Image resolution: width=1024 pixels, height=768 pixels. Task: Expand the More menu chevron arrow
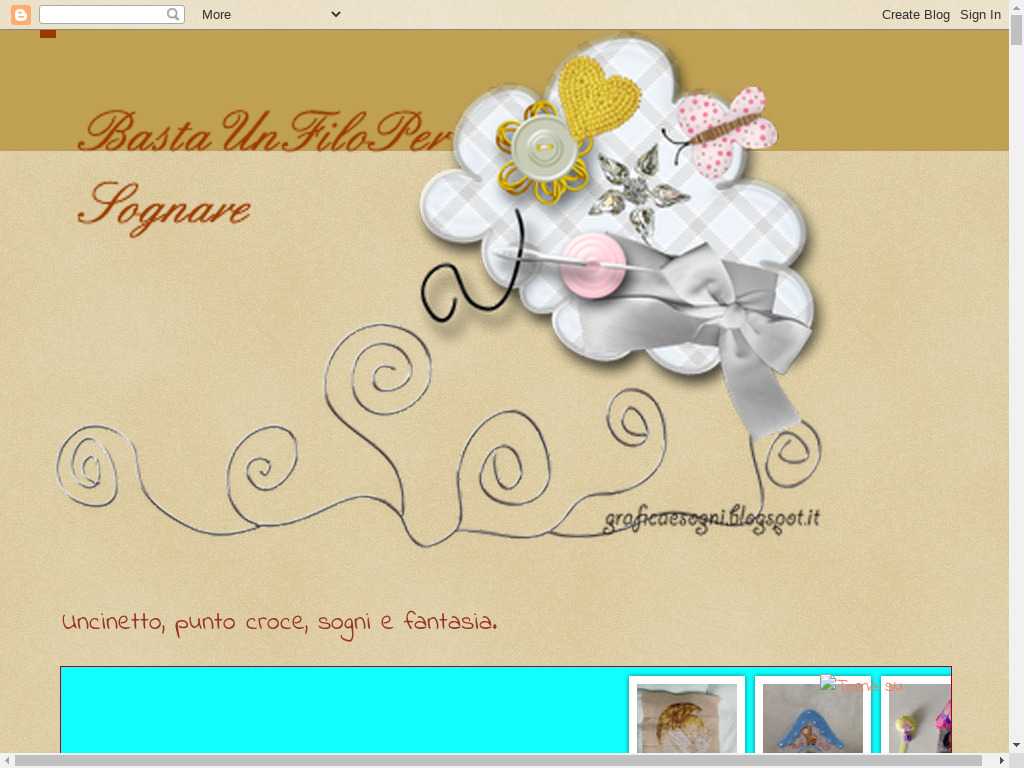[x=336, y=14]
